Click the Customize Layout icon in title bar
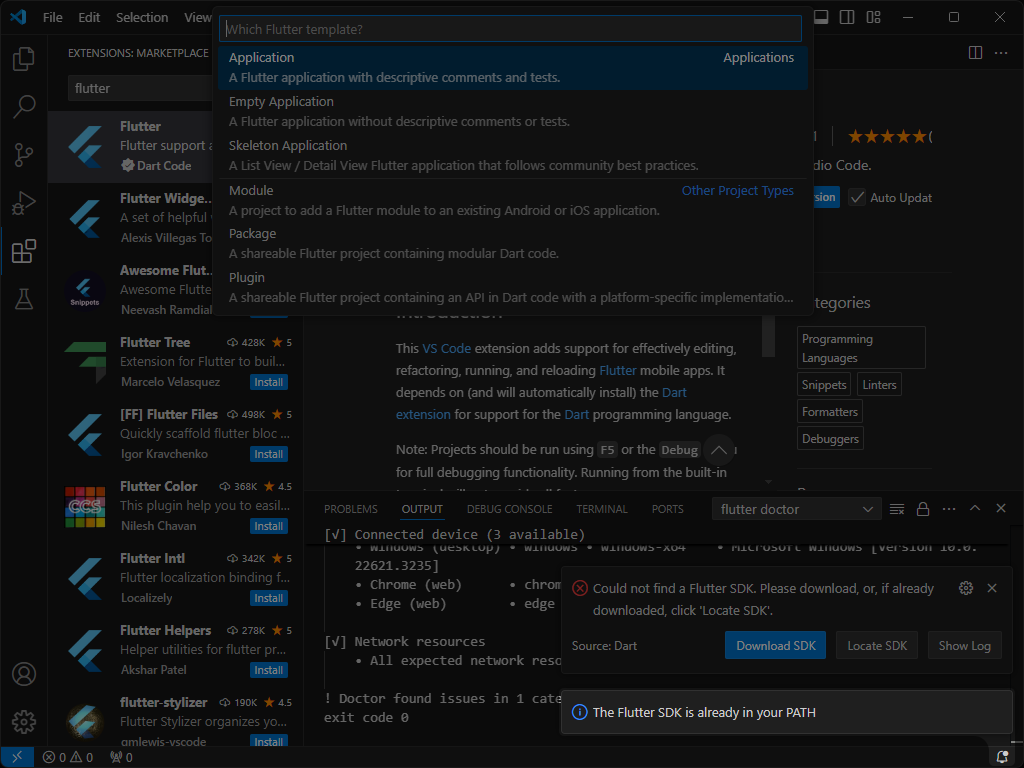The height and width of the screenshot is (768, 1024). click(873, 17)
